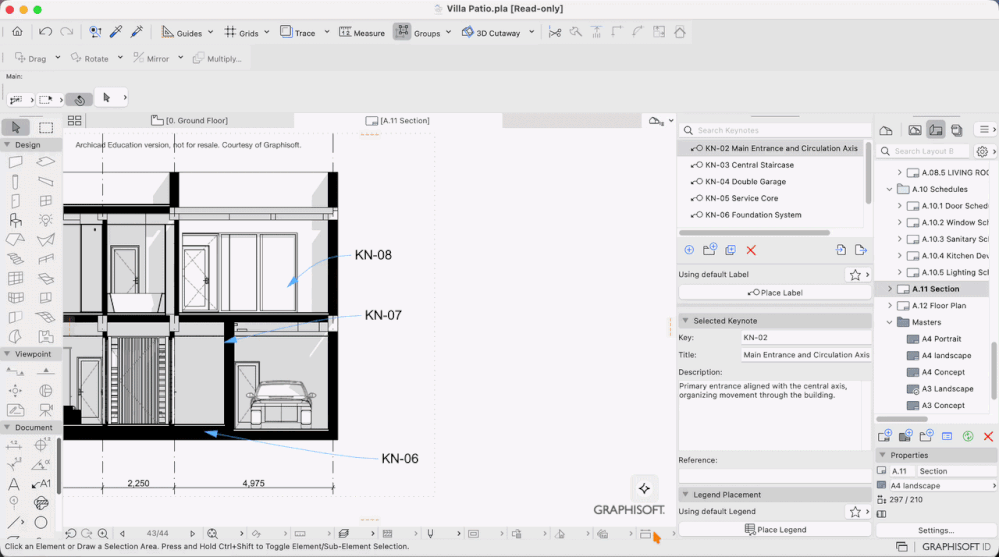The width and height of the screenshot is (999, 557).
Task: Open label favorites star
Action: 855,275
